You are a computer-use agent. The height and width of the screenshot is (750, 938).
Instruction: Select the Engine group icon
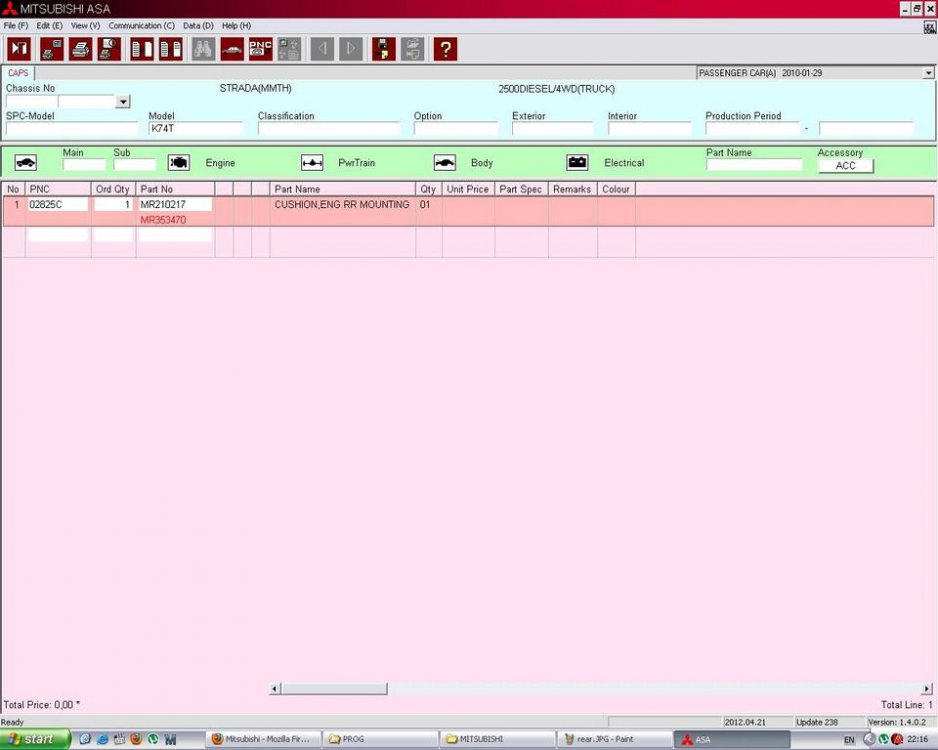pyautogui.click(x=179, y=162)
